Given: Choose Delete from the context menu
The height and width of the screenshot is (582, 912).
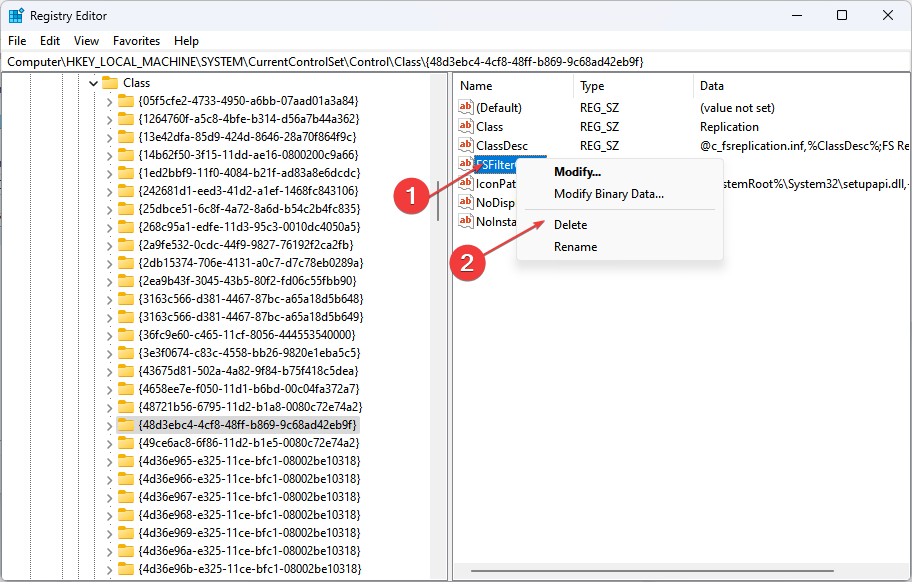Looking at the screenshot, I should click(x=570, y=225).
